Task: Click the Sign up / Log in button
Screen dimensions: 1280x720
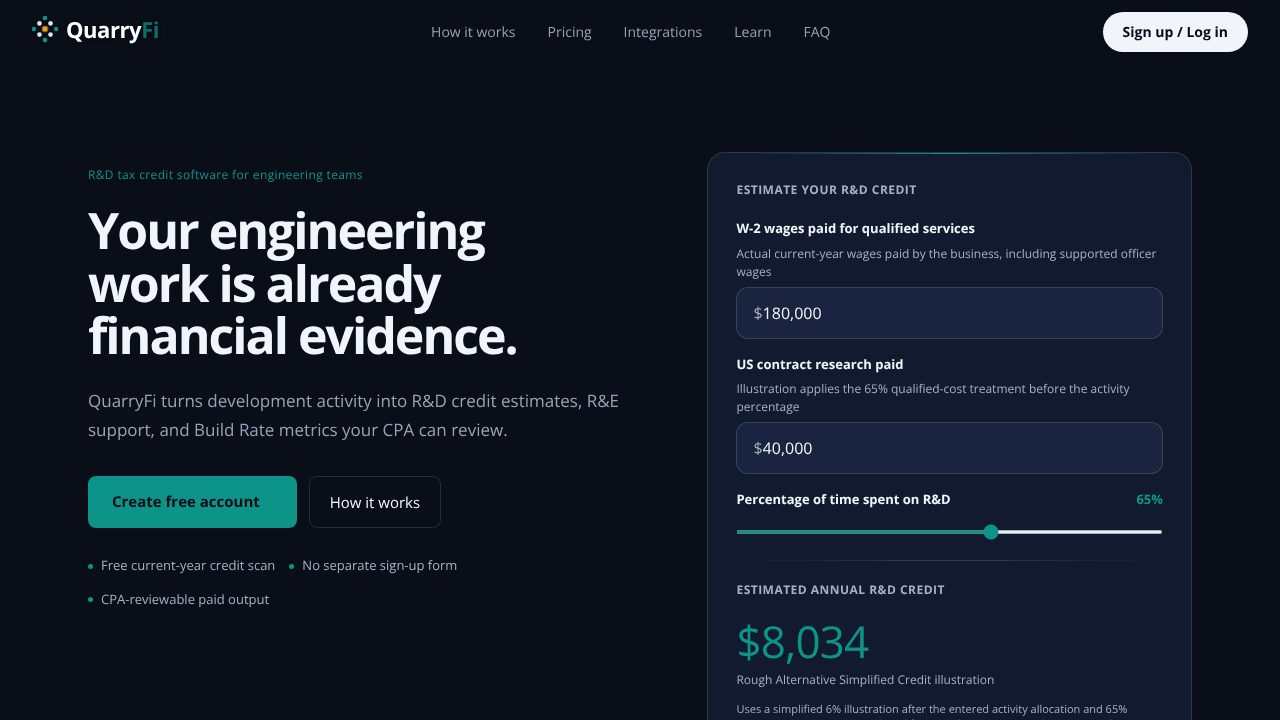Action: pos(1175,32)
